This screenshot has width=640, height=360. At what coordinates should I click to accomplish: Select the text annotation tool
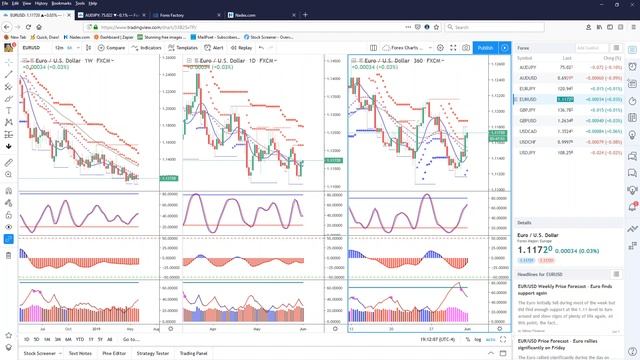[9, 111]
